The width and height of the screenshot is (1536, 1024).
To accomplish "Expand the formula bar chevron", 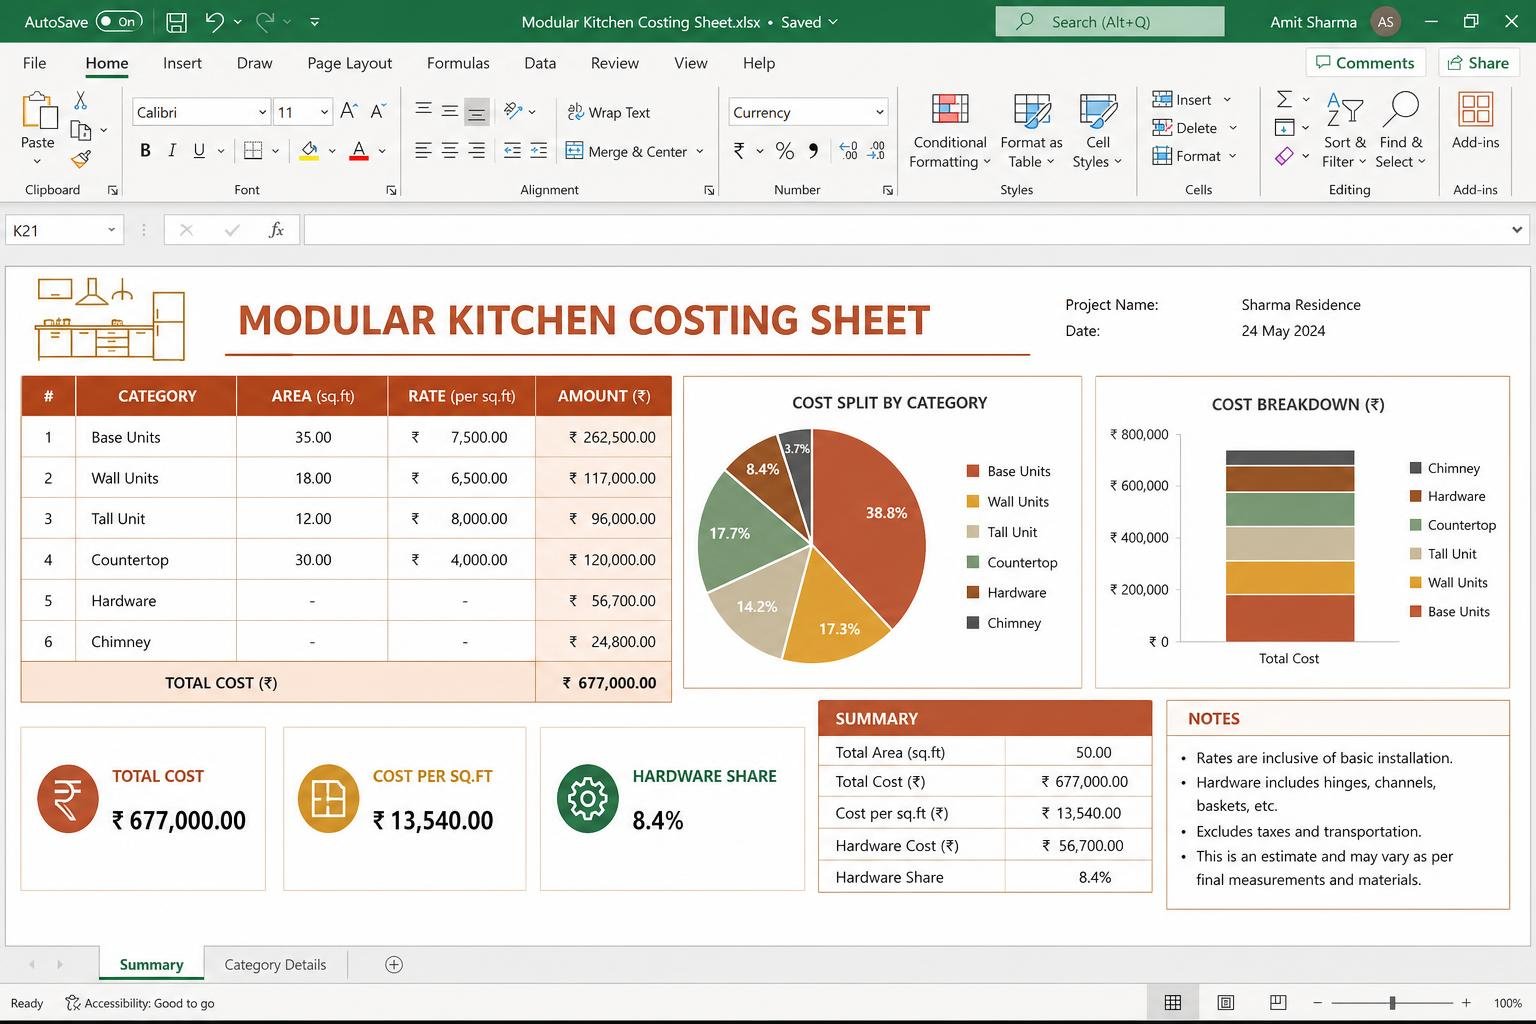I will click(x=1516, y=230).
